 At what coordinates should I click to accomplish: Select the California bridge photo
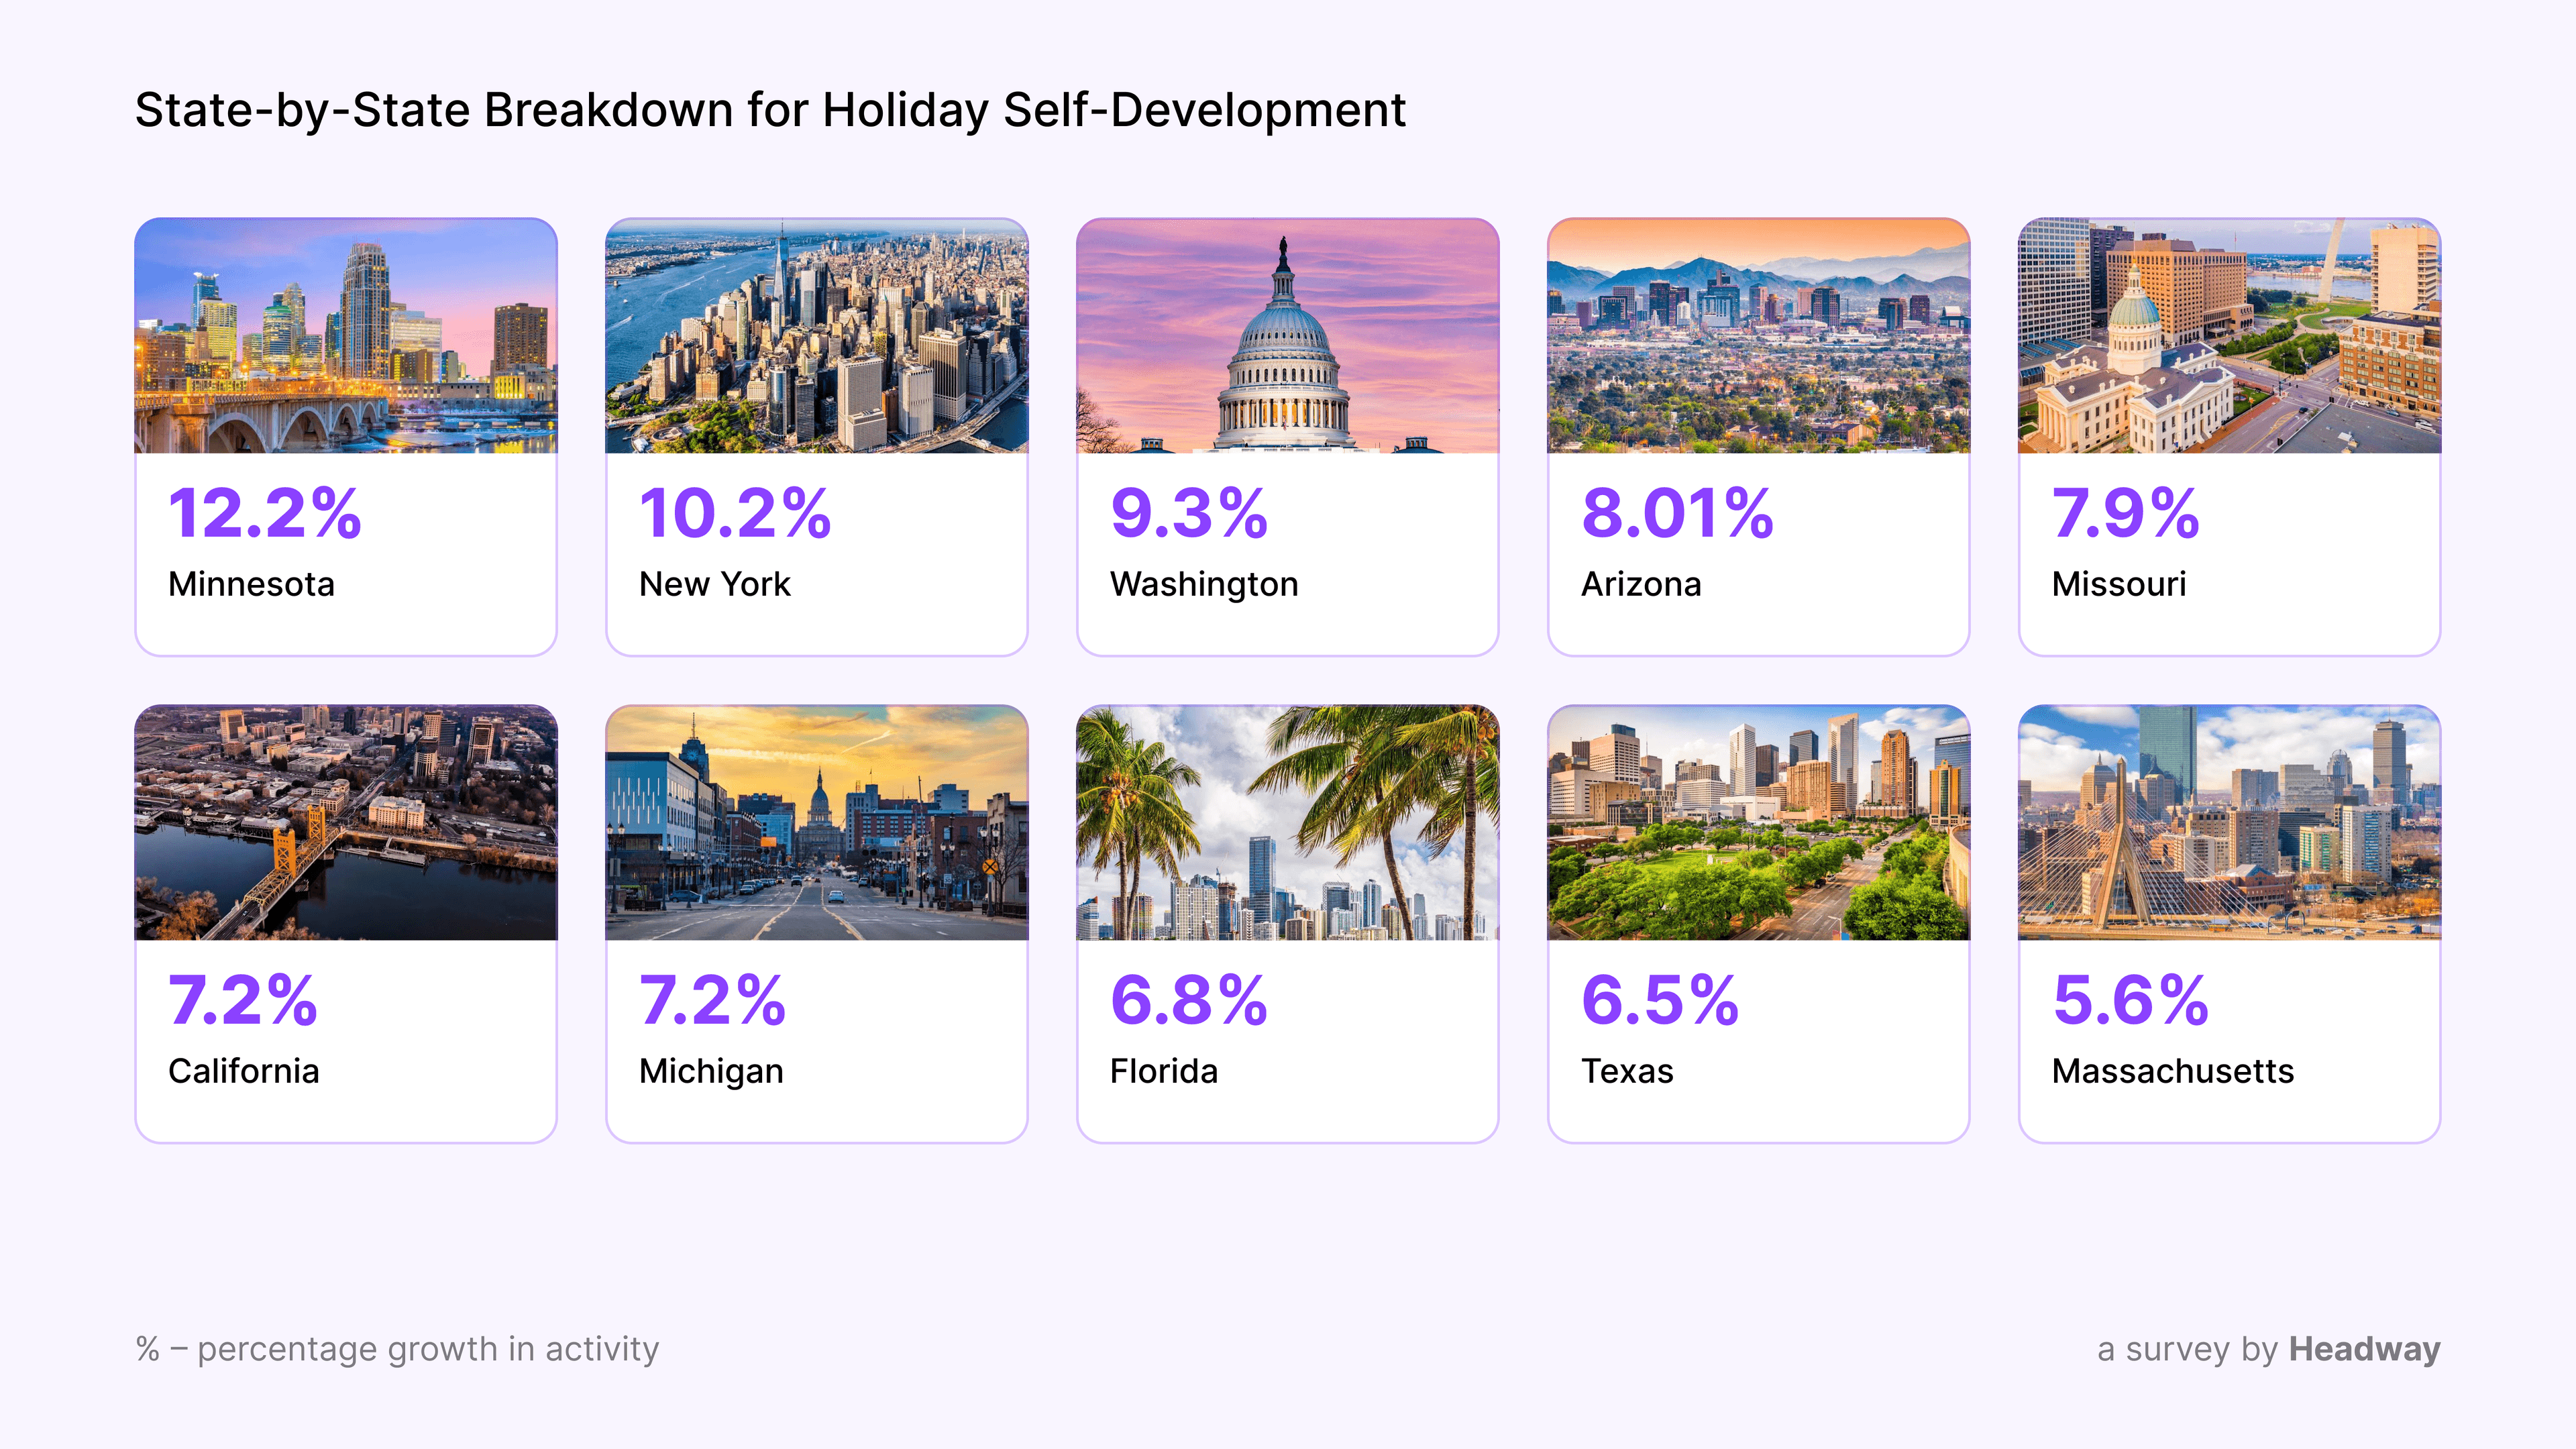click(x=345, y=822)
